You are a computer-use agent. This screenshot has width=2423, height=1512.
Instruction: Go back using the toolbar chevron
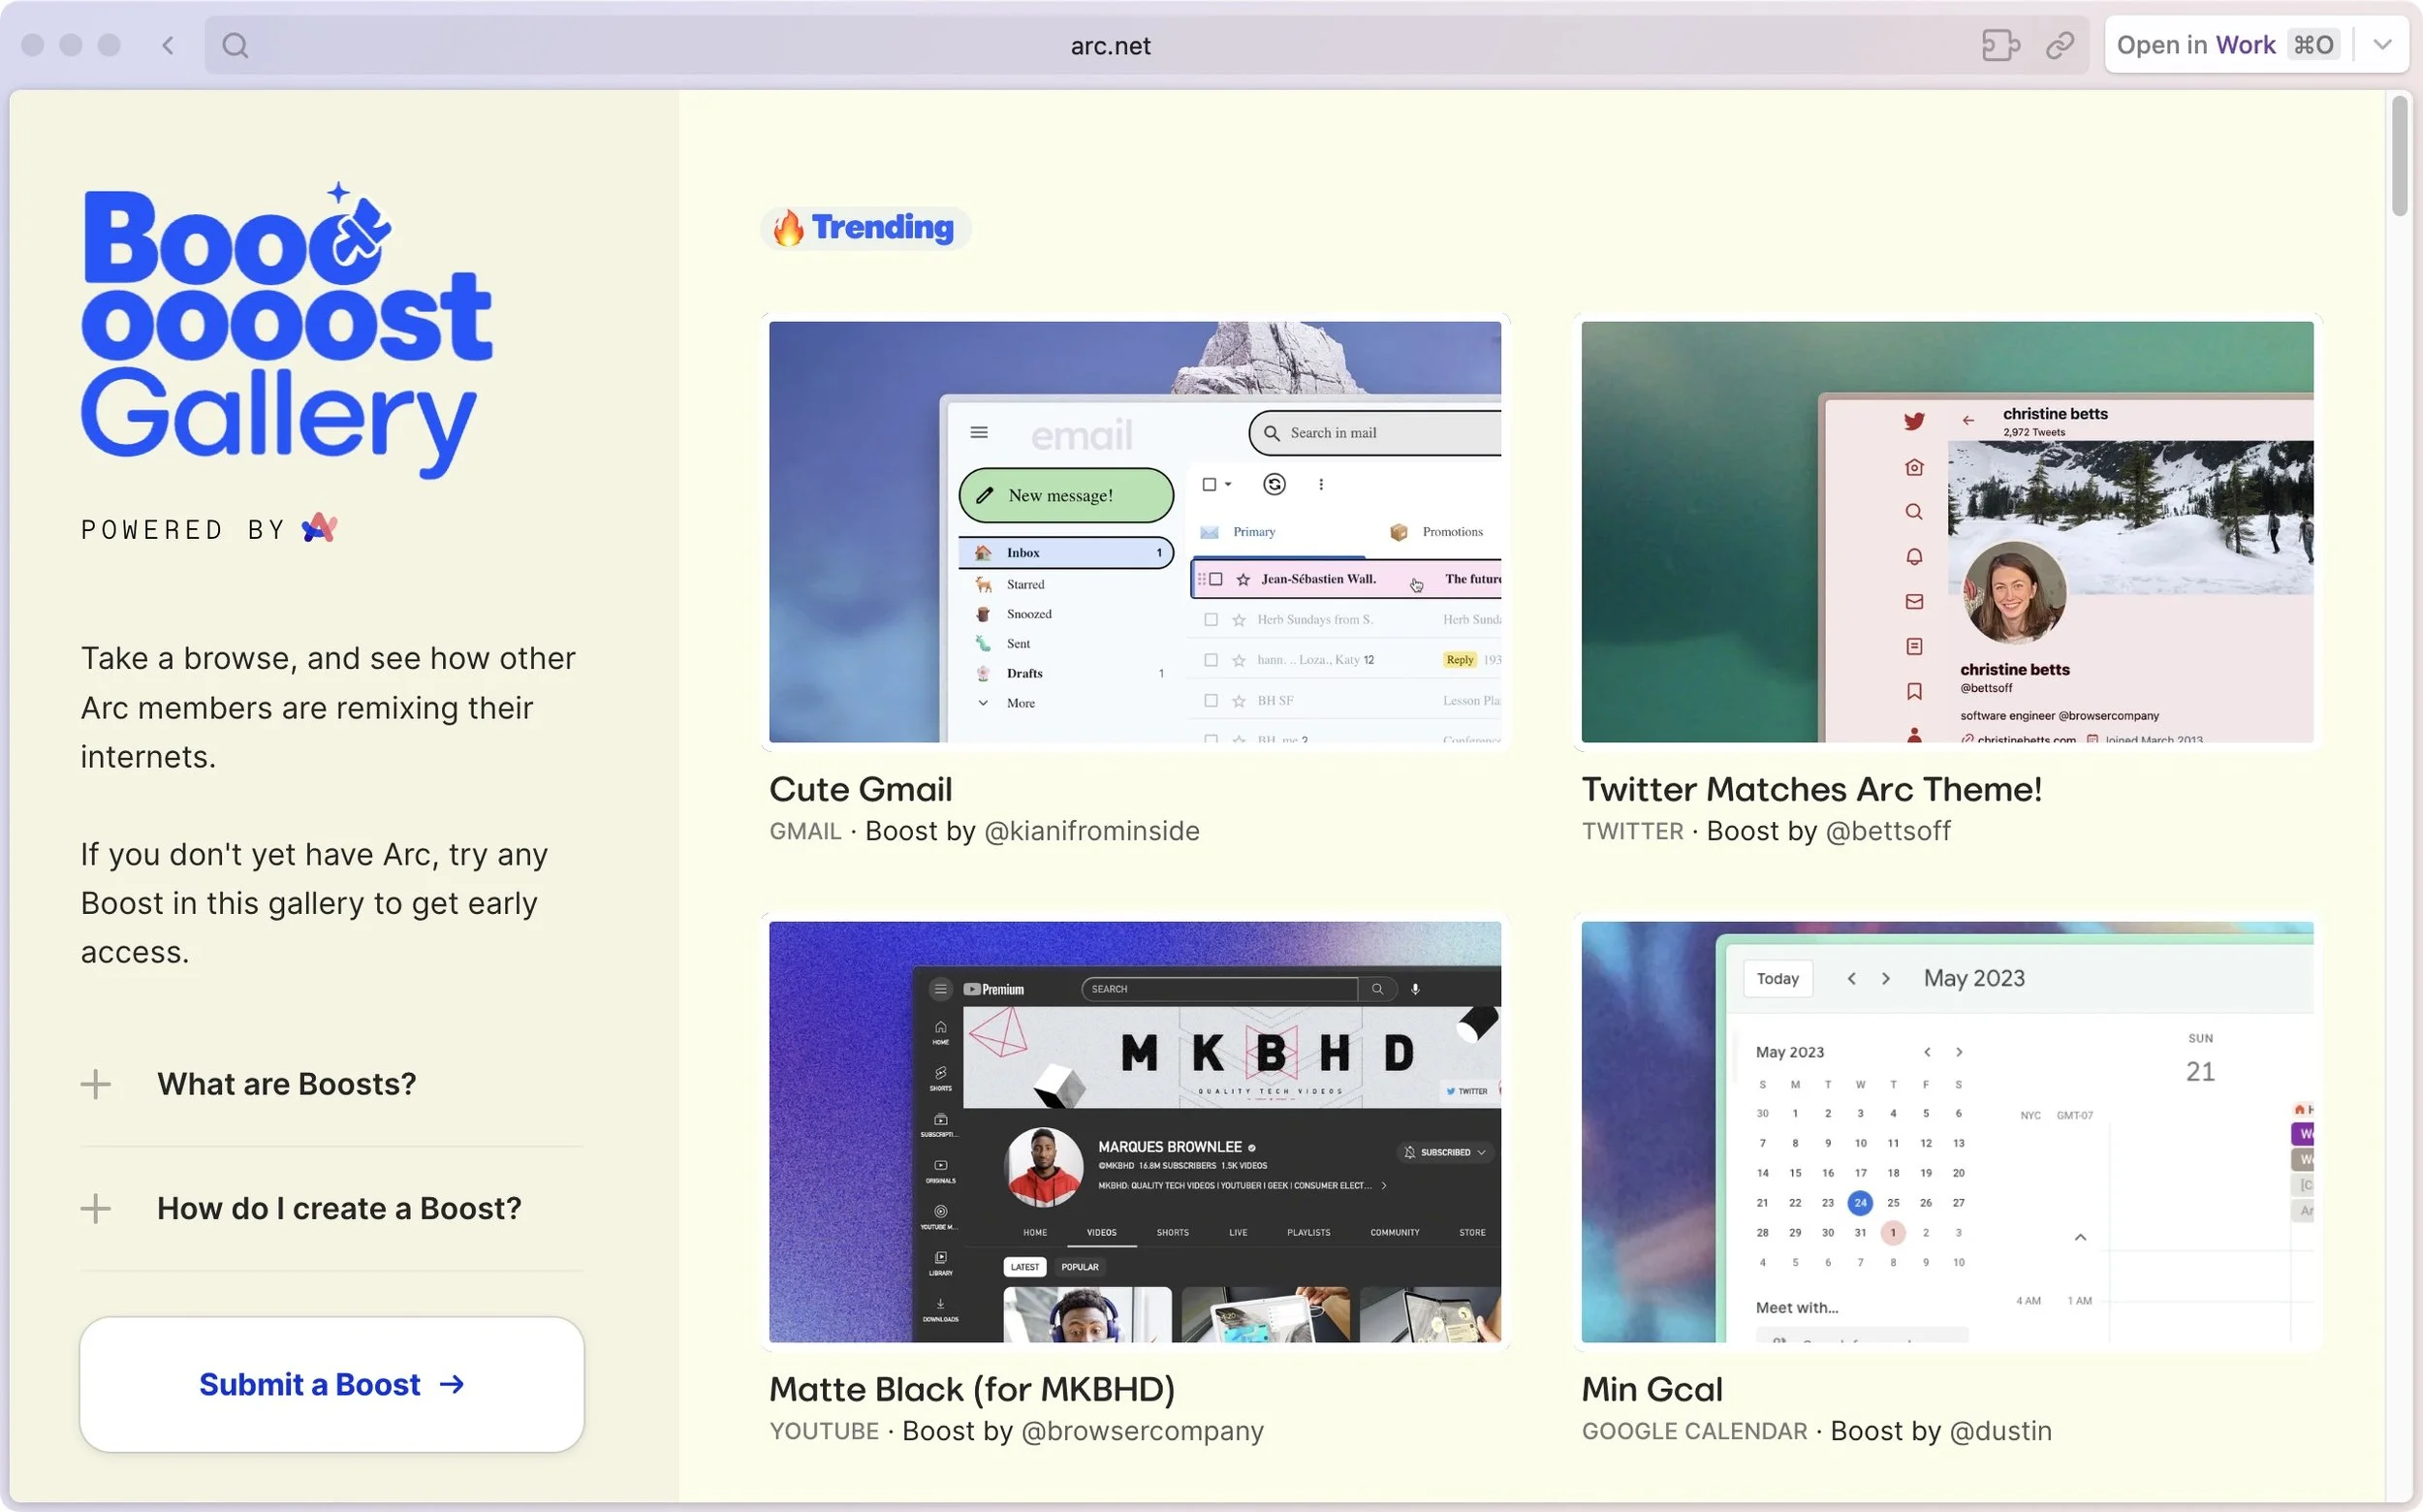click(168, 45)
